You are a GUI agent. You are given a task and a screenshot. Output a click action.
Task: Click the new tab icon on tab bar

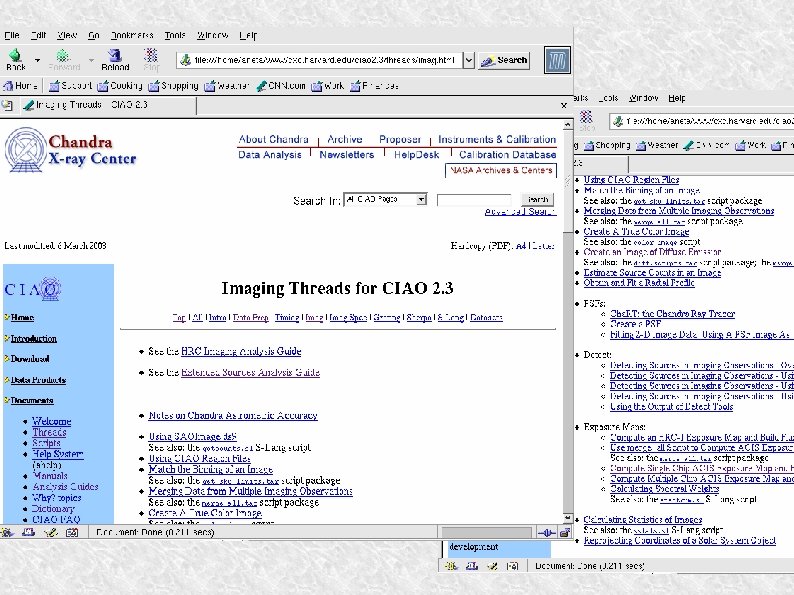pyautogui.click(x=7, y=105)
